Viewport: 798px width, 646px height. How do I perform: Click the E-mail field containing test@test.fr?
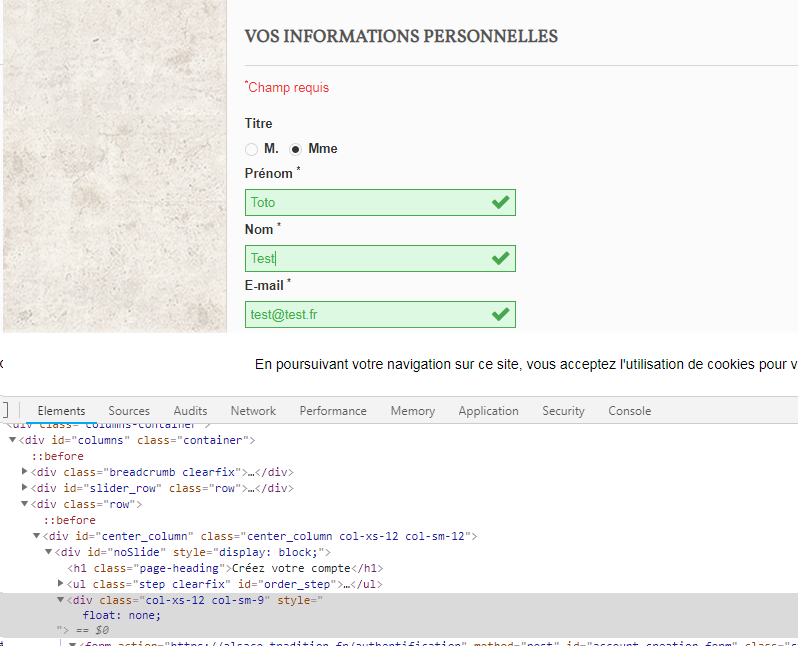(x=380, y=315)
